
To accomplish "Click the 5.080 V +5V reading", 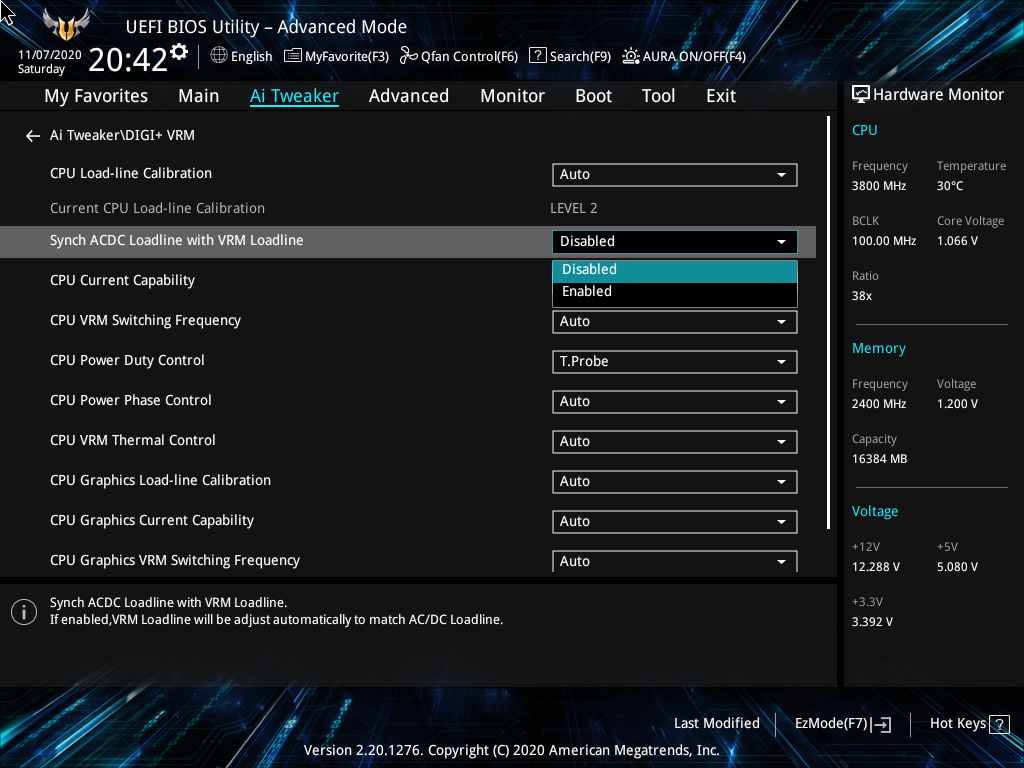I will (x=957, y=567).
